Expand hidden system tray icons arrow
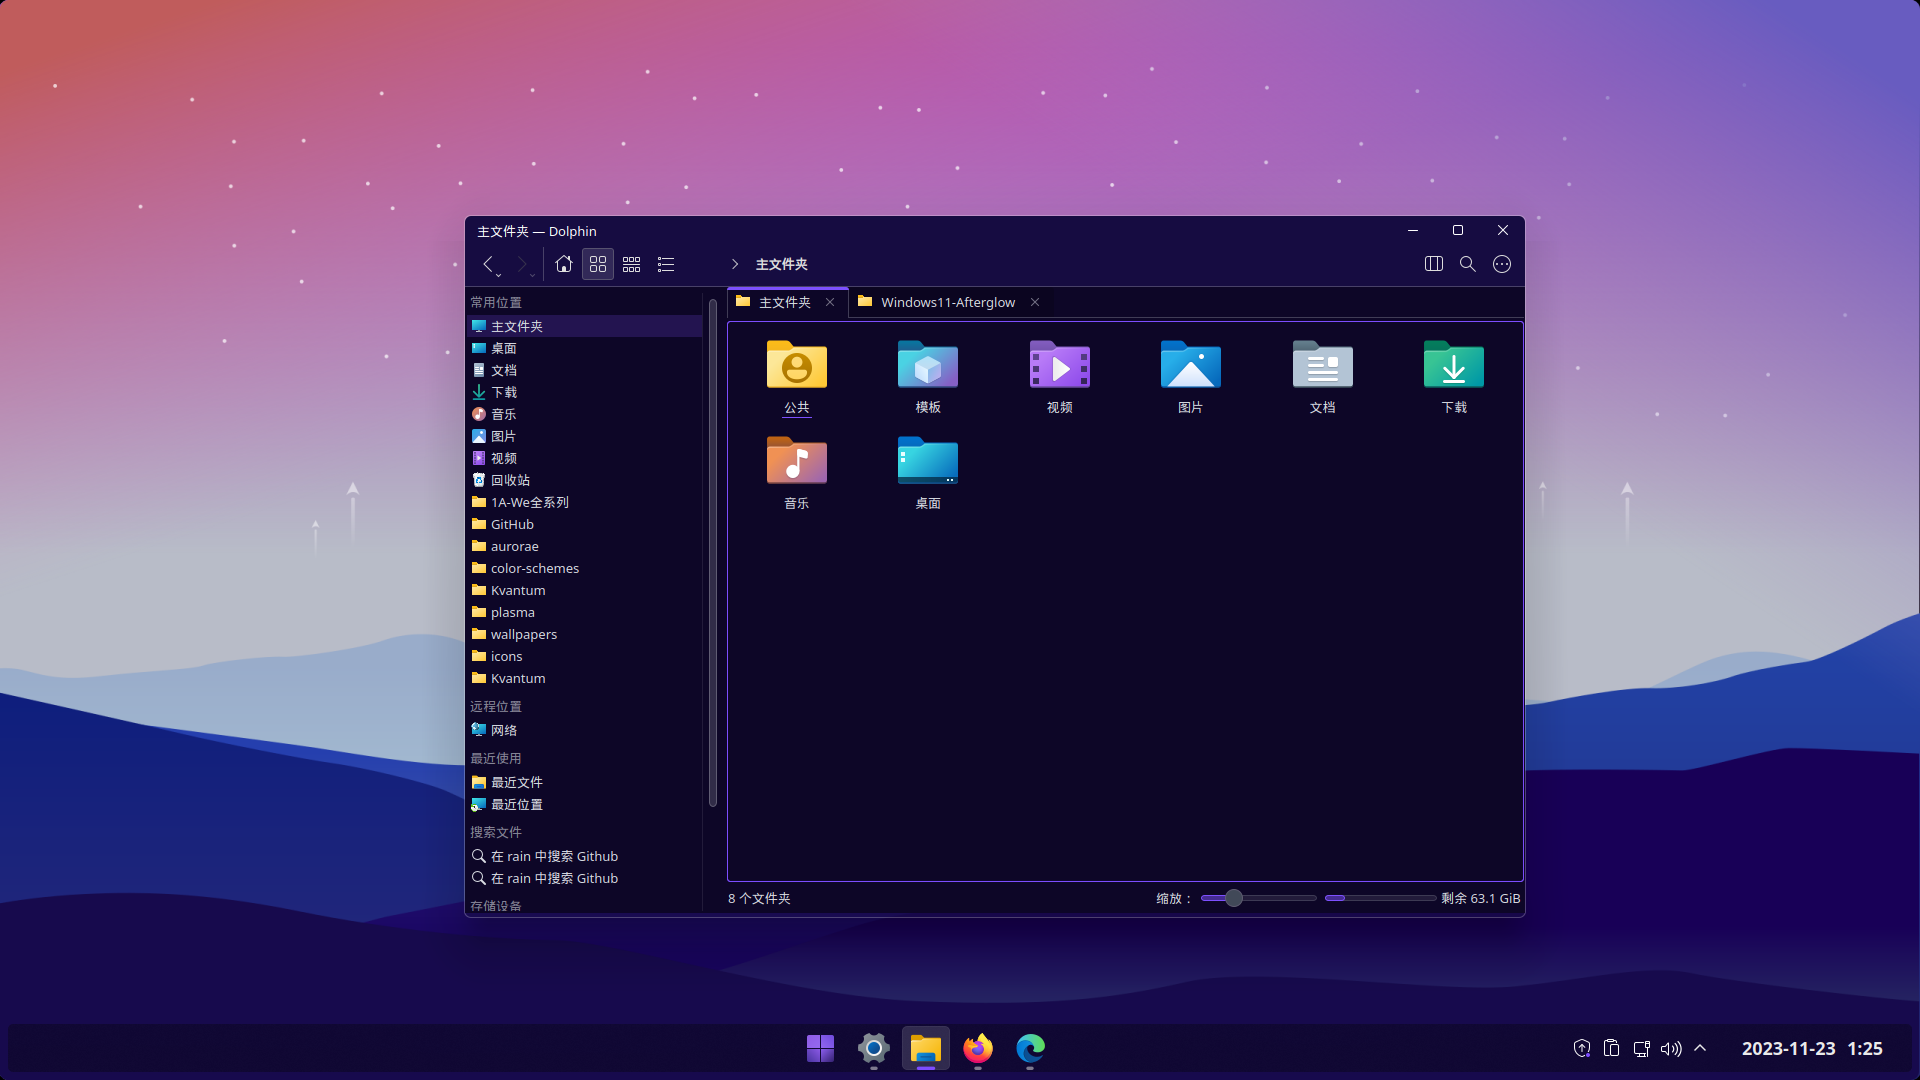This screenshot has width=1920, height=1080. 1700,1048
